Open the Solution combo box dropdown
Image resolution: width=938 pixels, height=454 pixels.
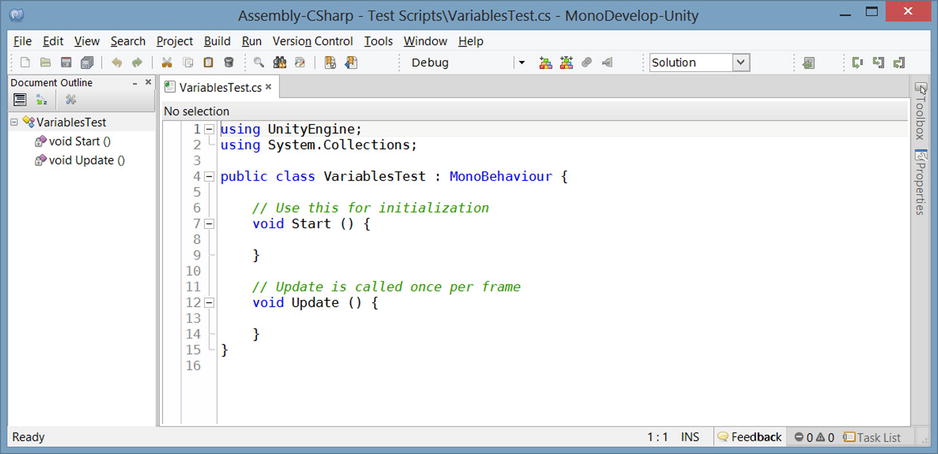coord(741,62)
